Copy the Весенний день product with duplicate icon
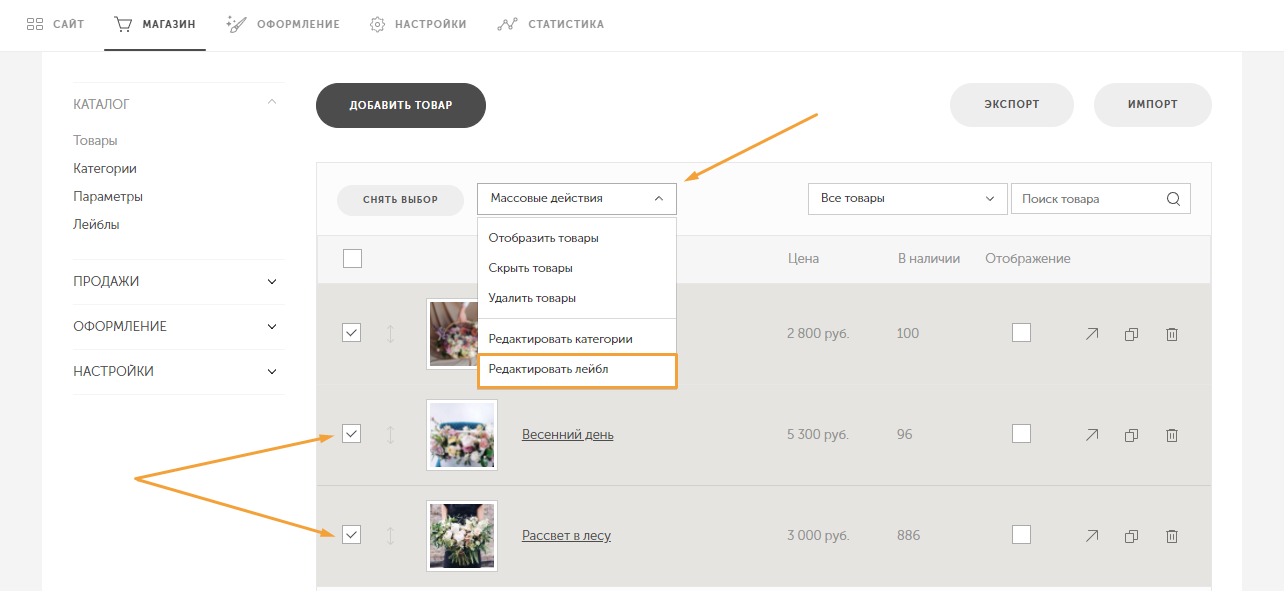 (x=1132, y=435)
